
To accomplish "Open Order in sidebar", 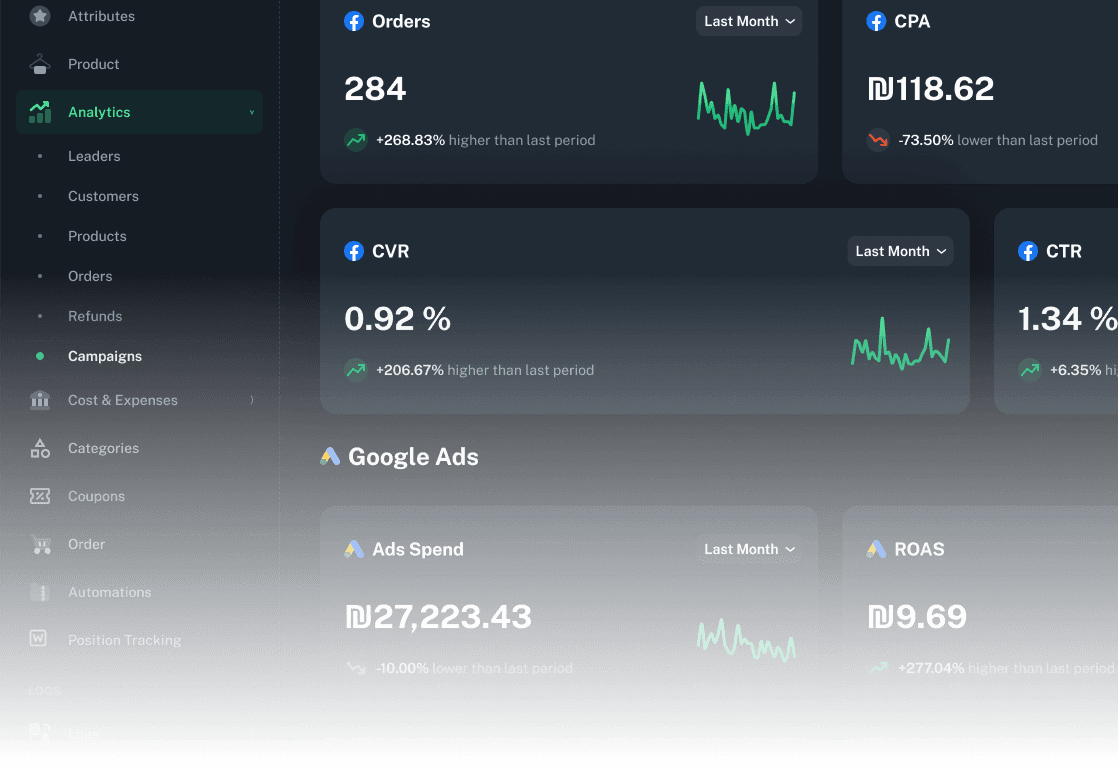I will (x=86, y=544).
